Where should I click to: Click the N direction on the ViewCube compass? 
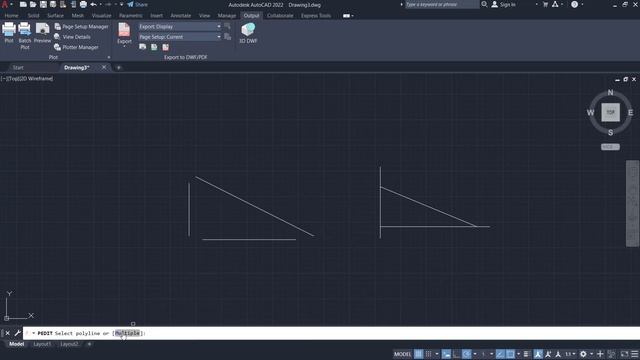point(610,93)
